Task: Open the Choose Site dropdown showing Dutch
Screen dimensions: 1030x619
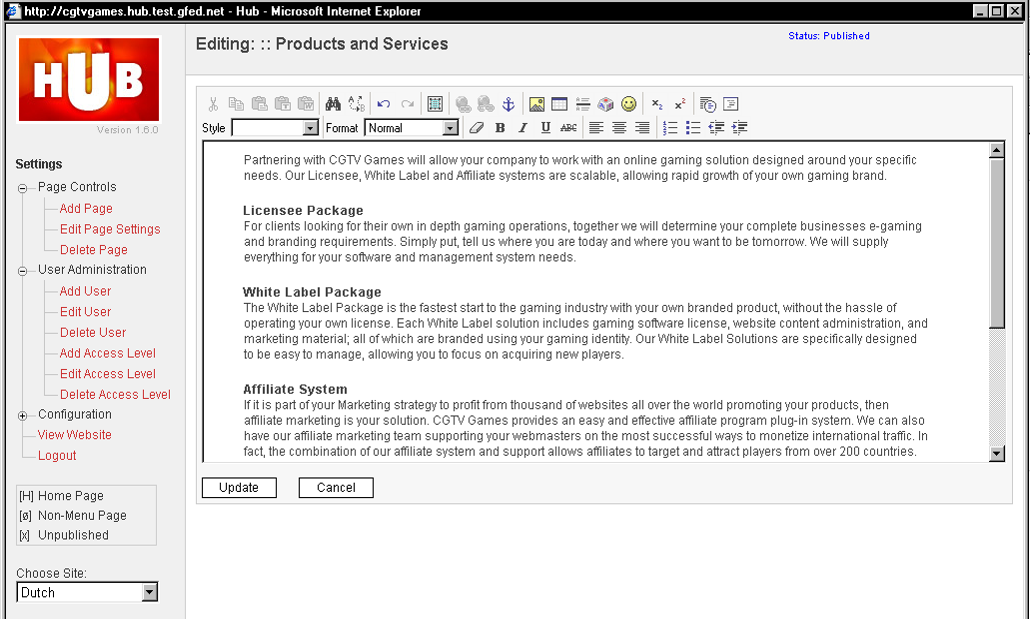Action: (87, 592)
